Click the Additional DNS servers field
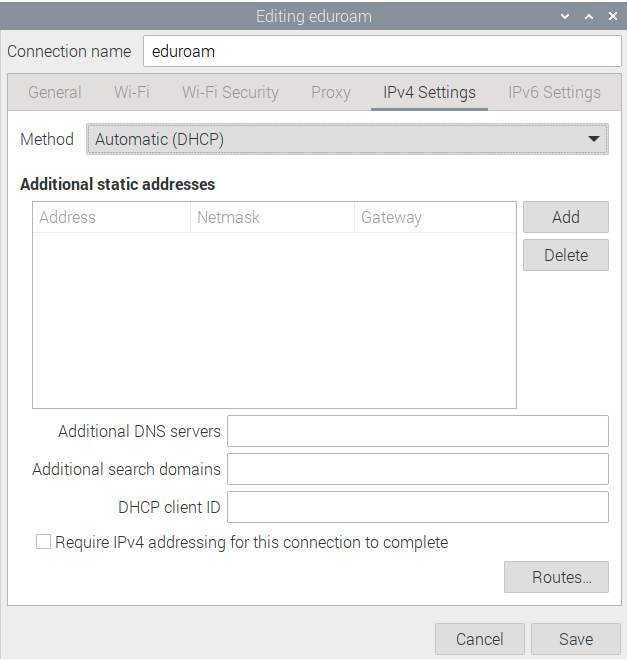The height and width of the screenshot is (661, 627). (417, 431)
